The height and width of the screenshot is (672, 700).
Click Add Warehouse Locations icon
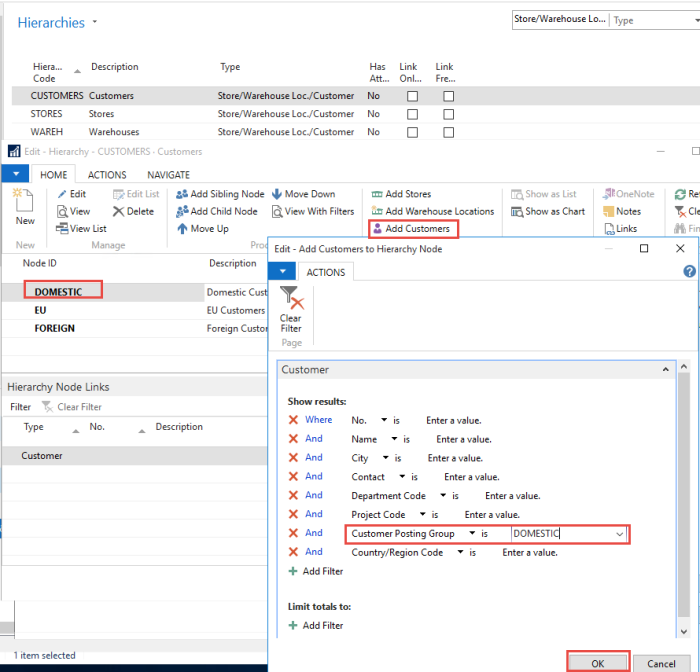coord(377,211)
